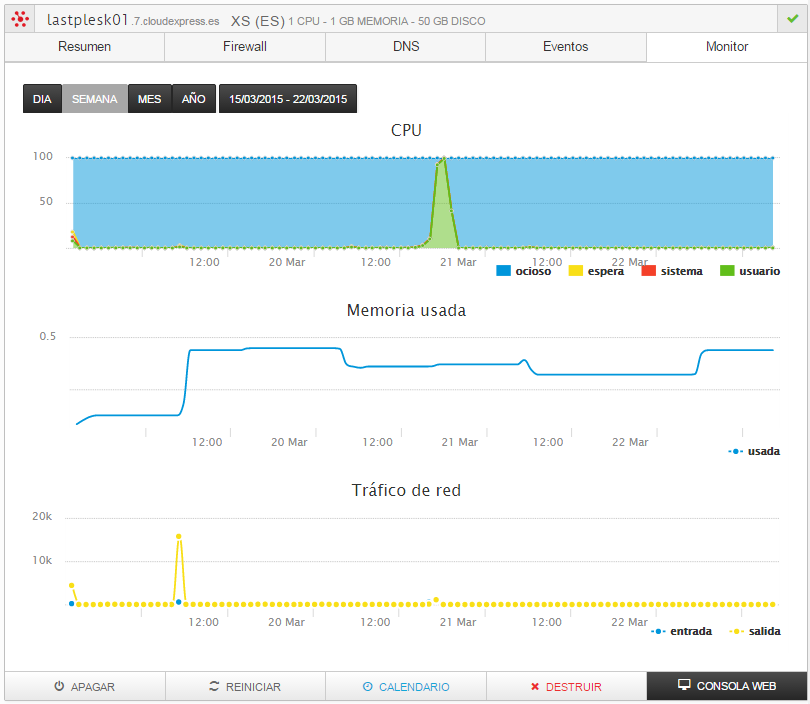Viewport: 810px width, 704px height.
Task: Launch the CONSOLA WEB
Action: click(727, 687)
